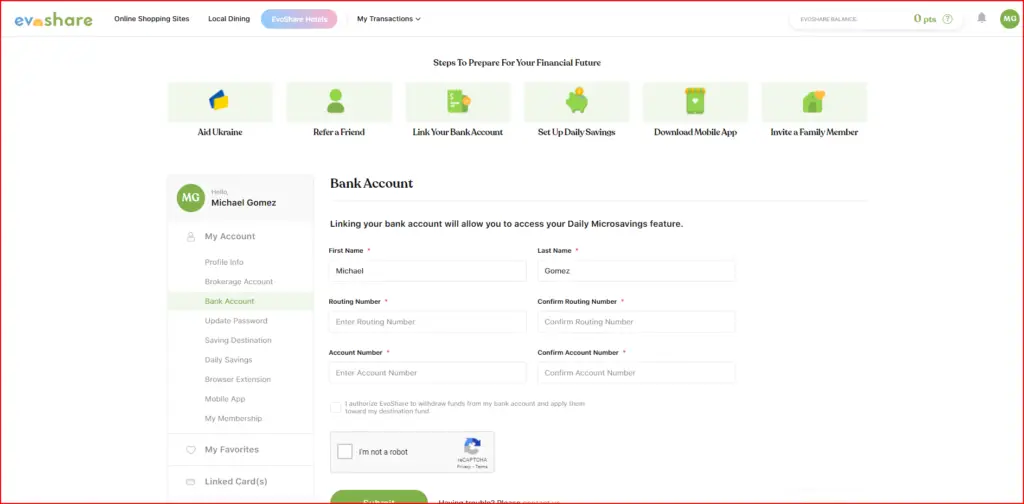Click the reCAPTCHA Terms link
1024x504 pixels.
tap(481, 467)
